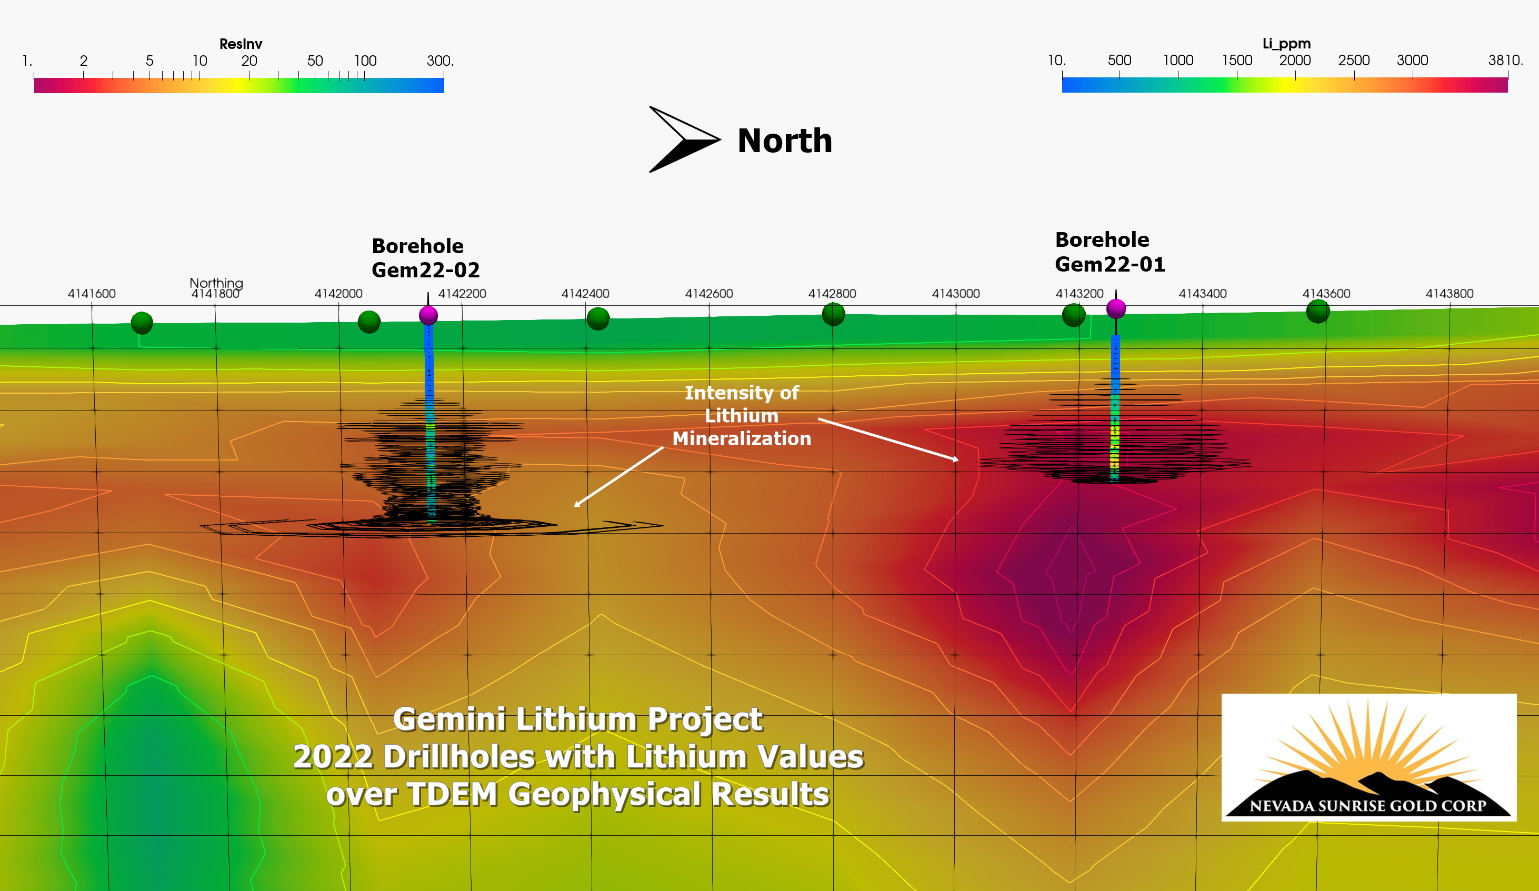This screenshot has width=1539, height=891.
Task: Click the 3000 value on Li_ppm legend
Action: tap(1412, 60)
